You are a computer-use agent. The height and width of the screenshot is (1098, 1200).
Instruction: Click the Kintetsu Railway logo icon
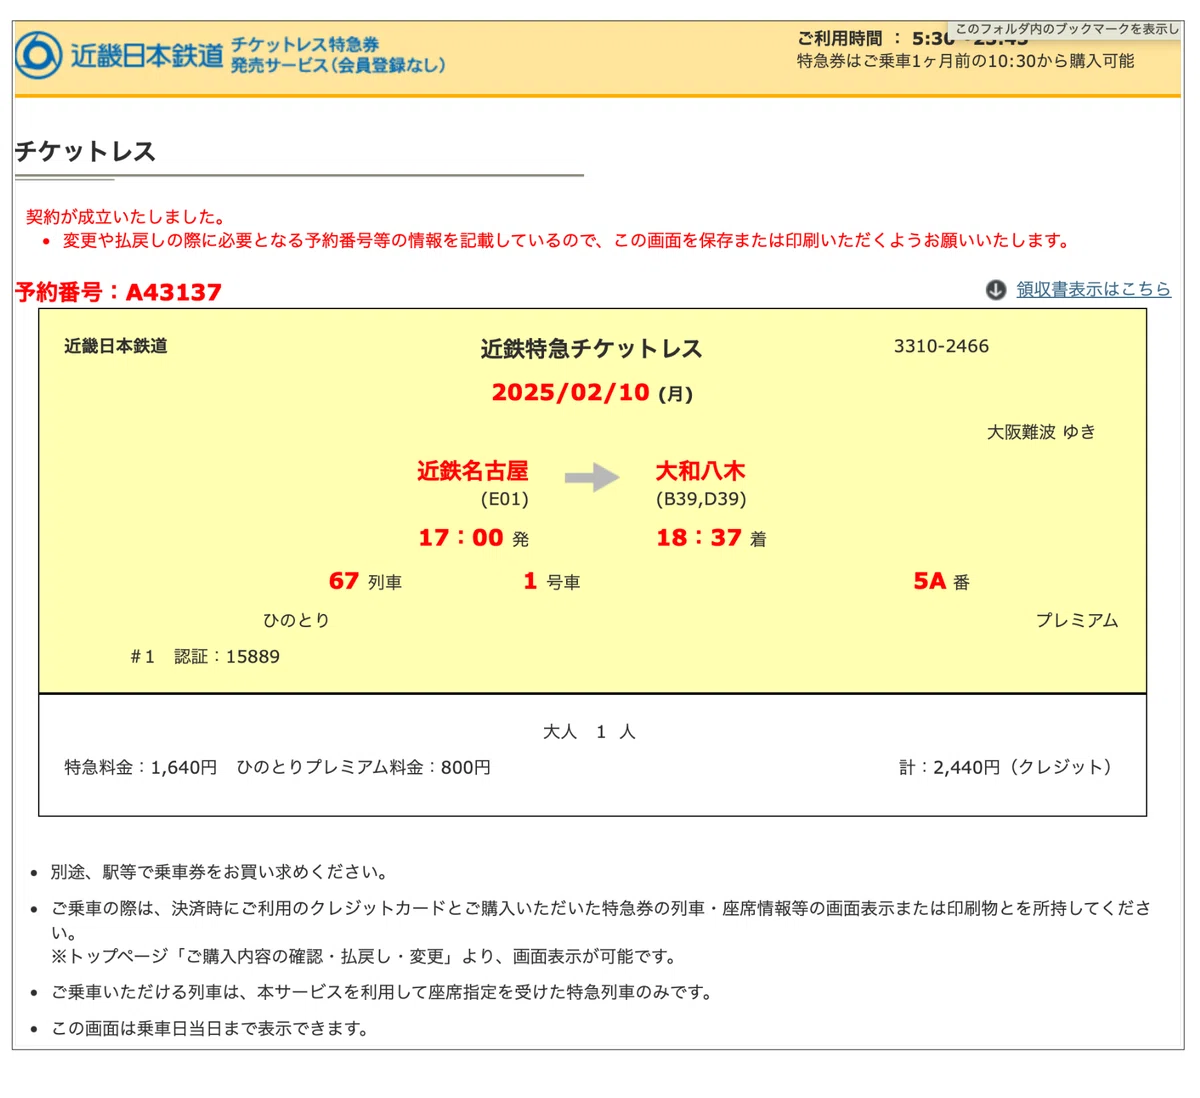(x=38, y=55)
